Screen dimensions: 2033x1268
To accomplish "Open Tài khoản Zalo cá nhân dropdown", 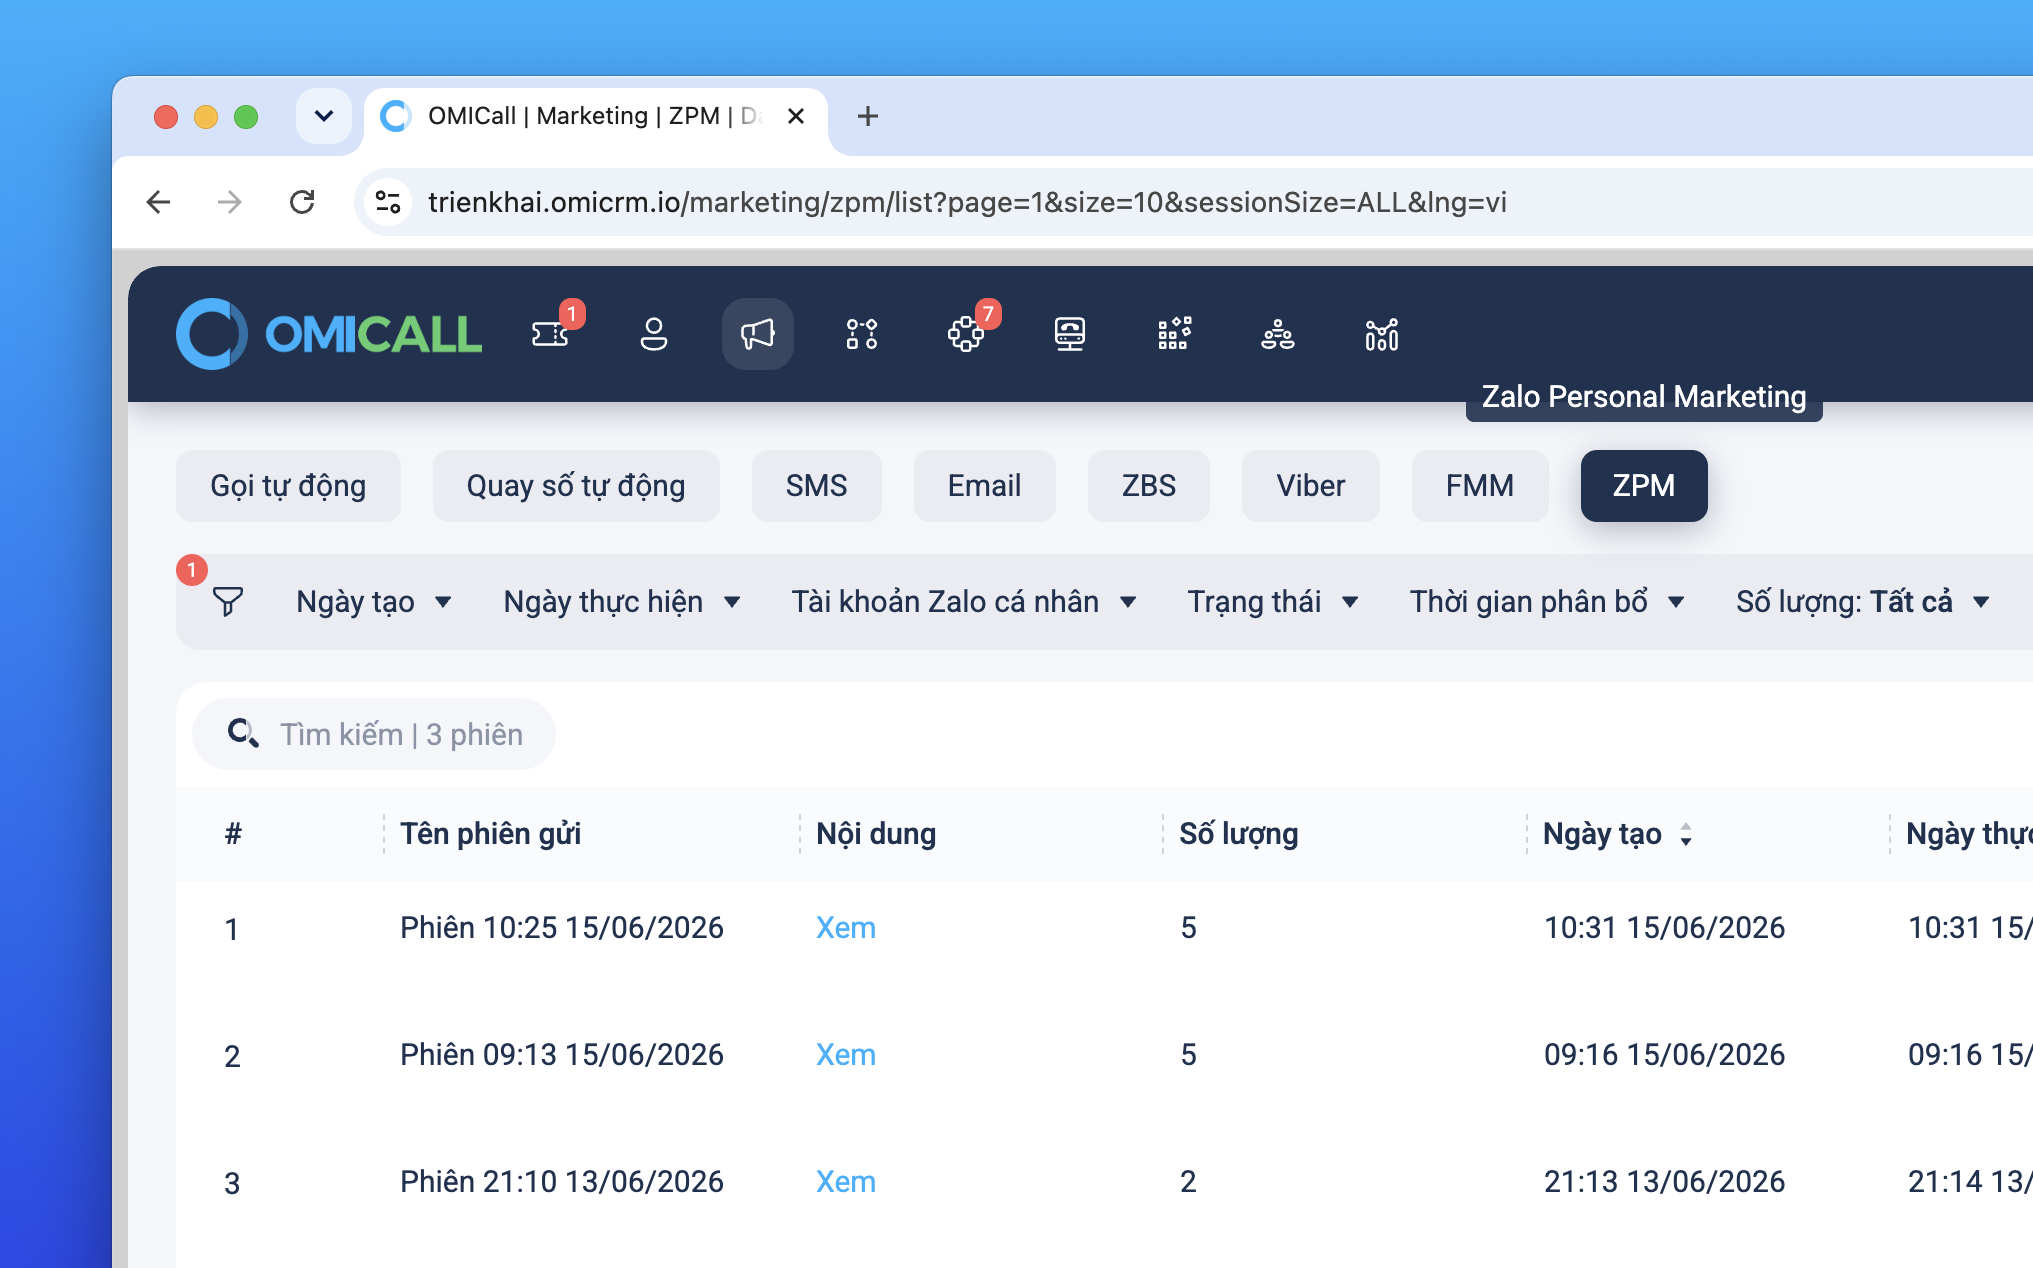I will click(964, 601).
